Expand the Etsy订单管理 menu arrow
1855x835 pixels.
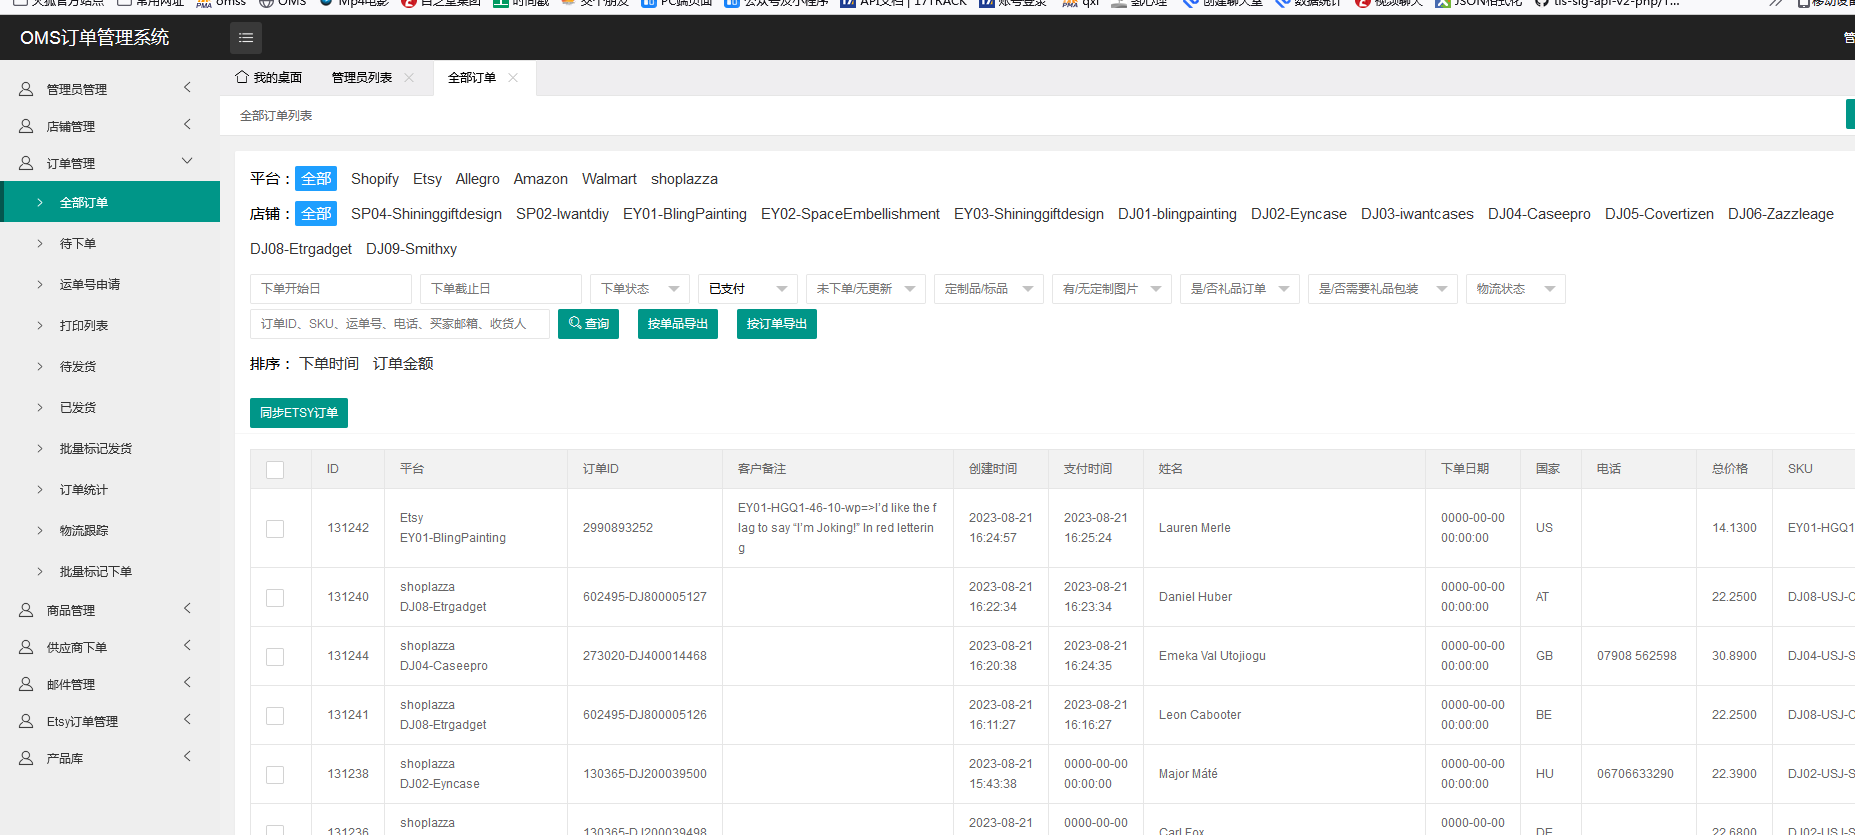click(187, 720)
